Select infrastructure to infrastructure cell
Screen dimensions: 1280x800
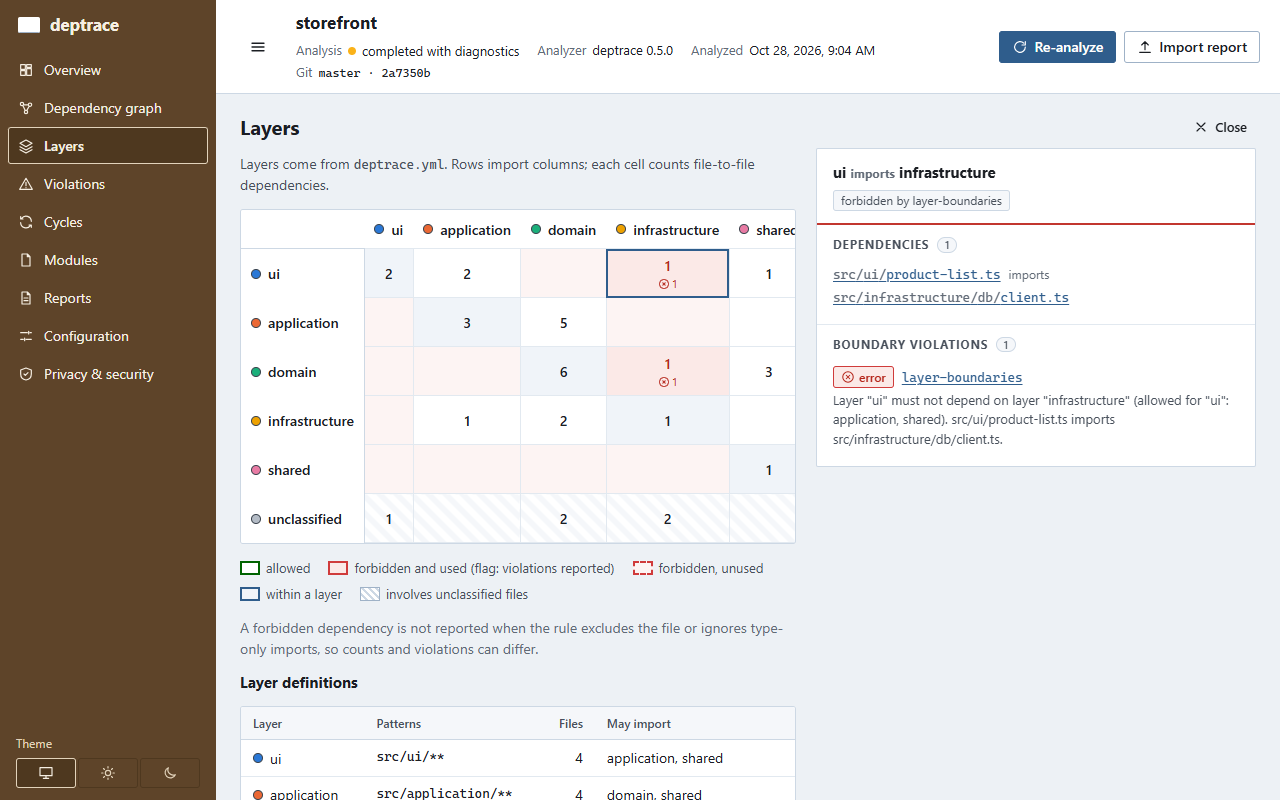point(668,420)
